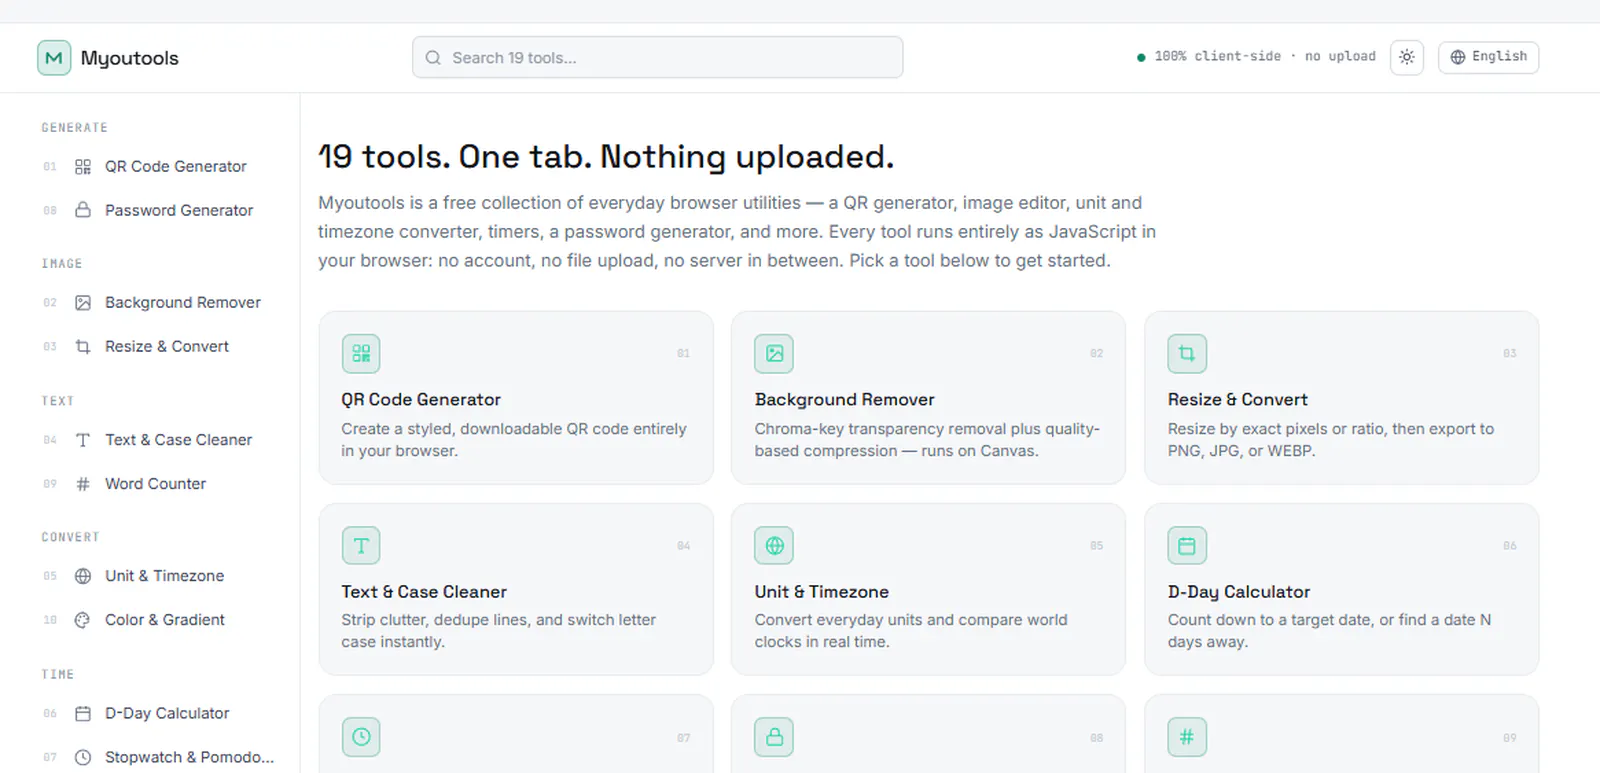Click the crop icon in sidebar
Screen dimensions: 1600x773
tap(83, 347)
